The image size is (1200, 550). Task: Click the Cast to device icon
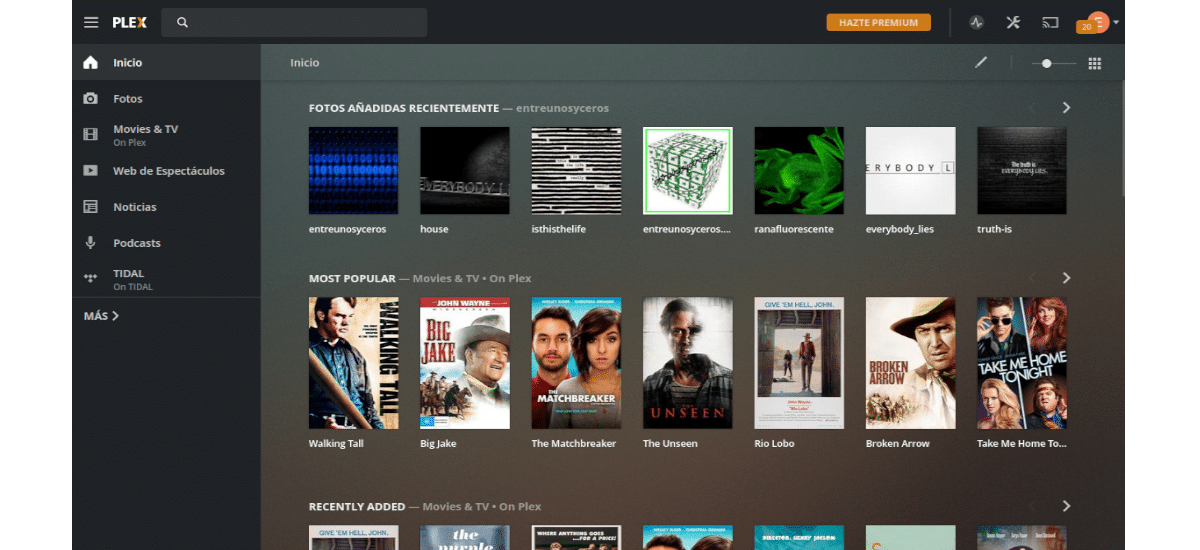tap(1050, 22)
